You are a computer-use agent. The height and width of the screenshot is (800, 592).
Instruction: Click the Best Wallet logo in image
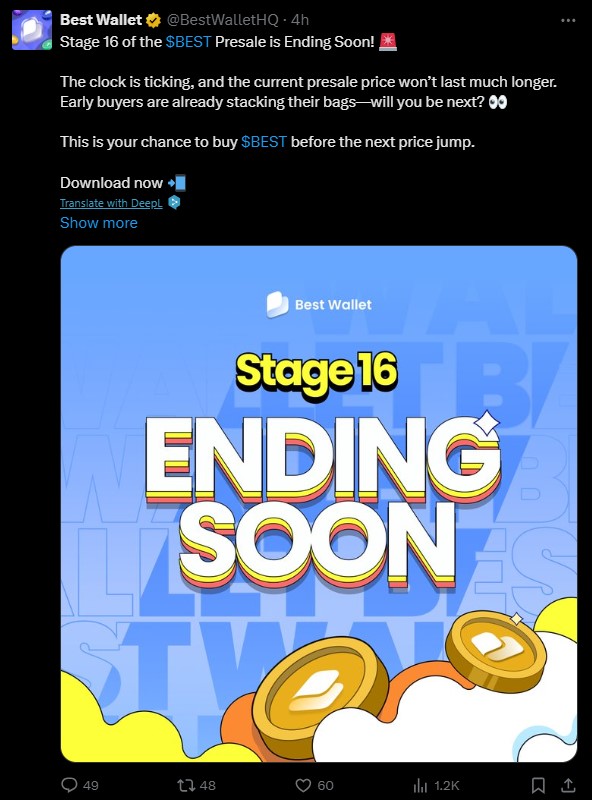(319, 305)
